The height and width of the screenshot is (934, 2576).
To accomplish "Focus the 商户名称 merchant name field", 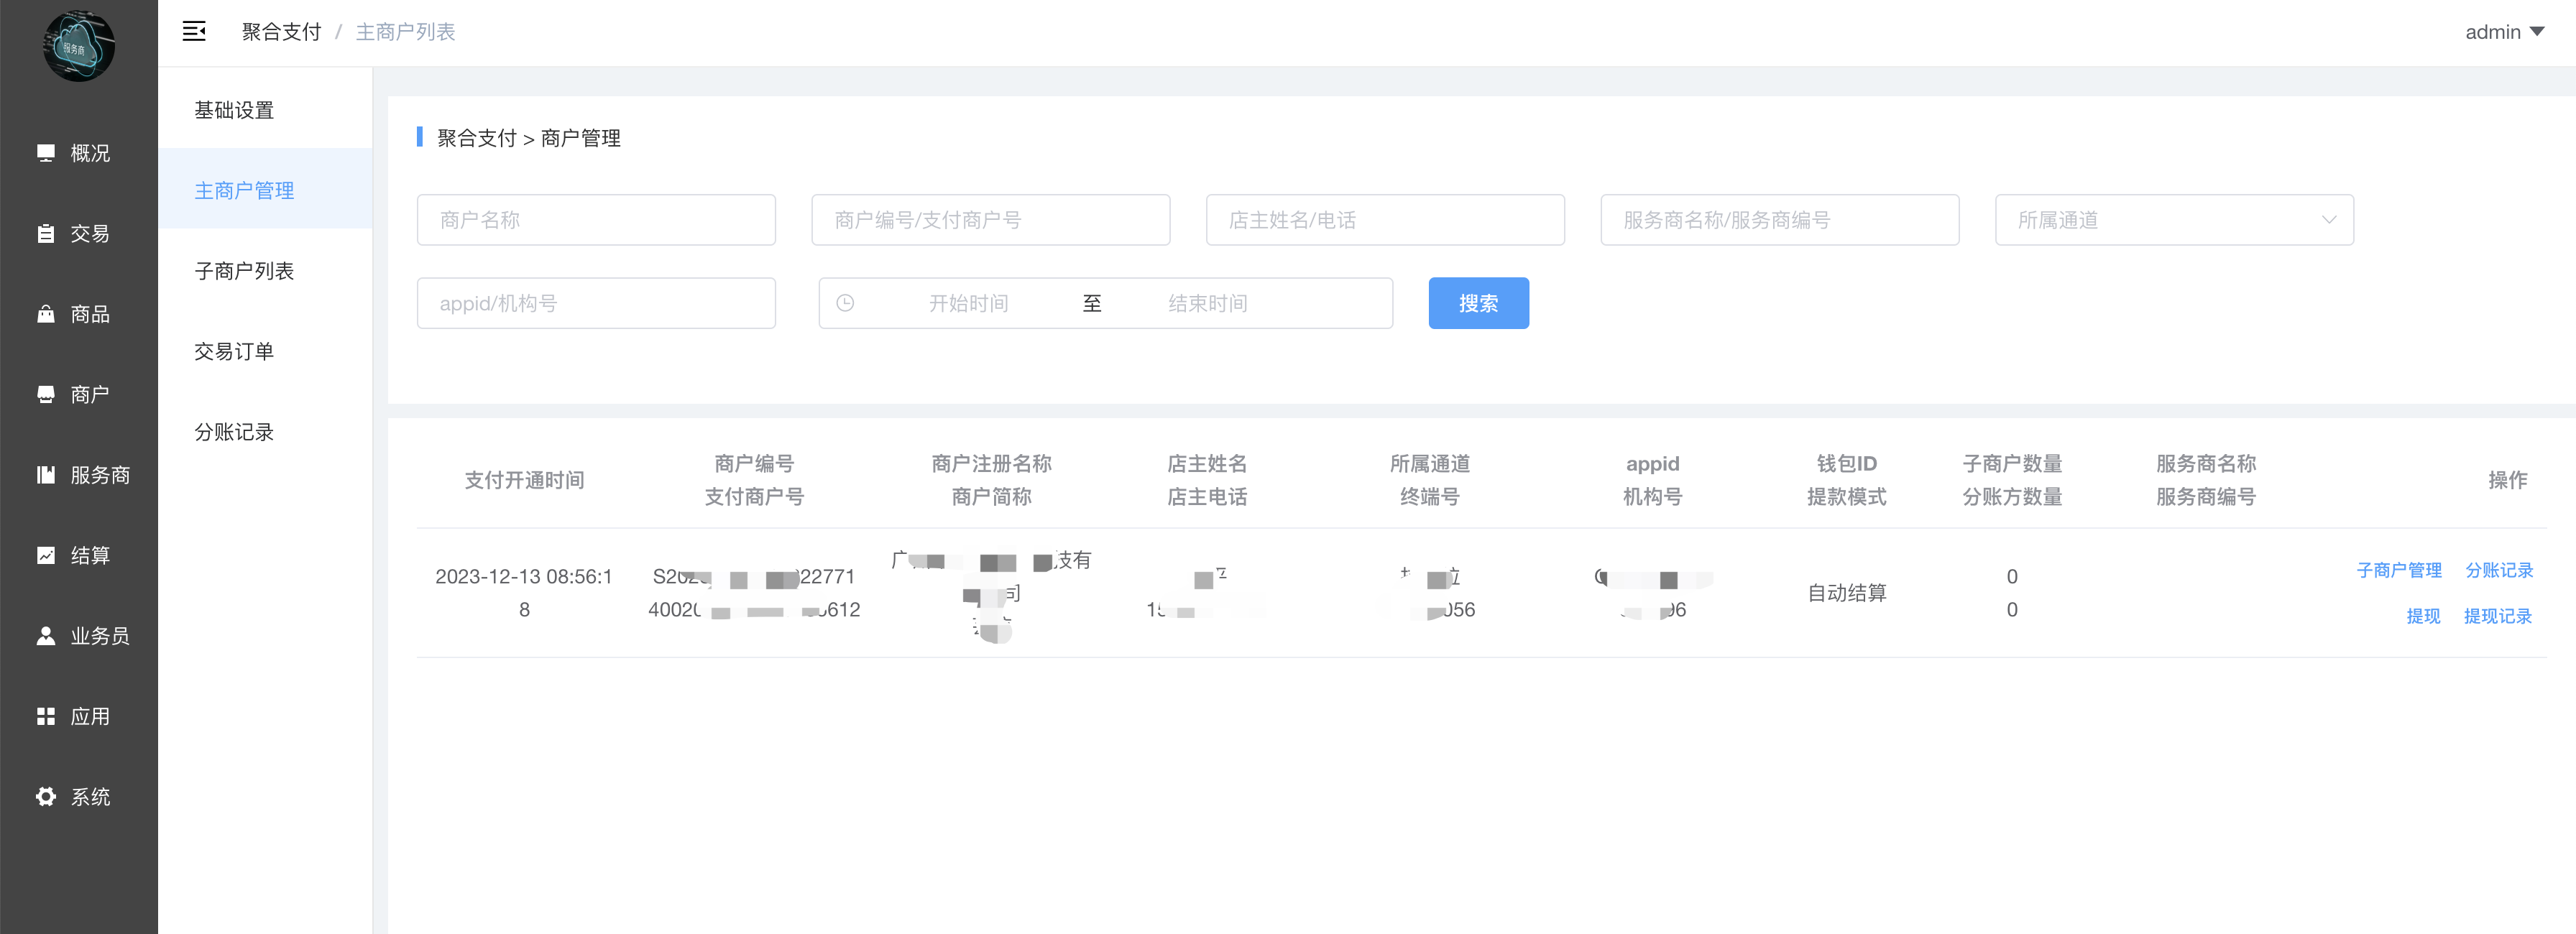I will pos(596,220).
